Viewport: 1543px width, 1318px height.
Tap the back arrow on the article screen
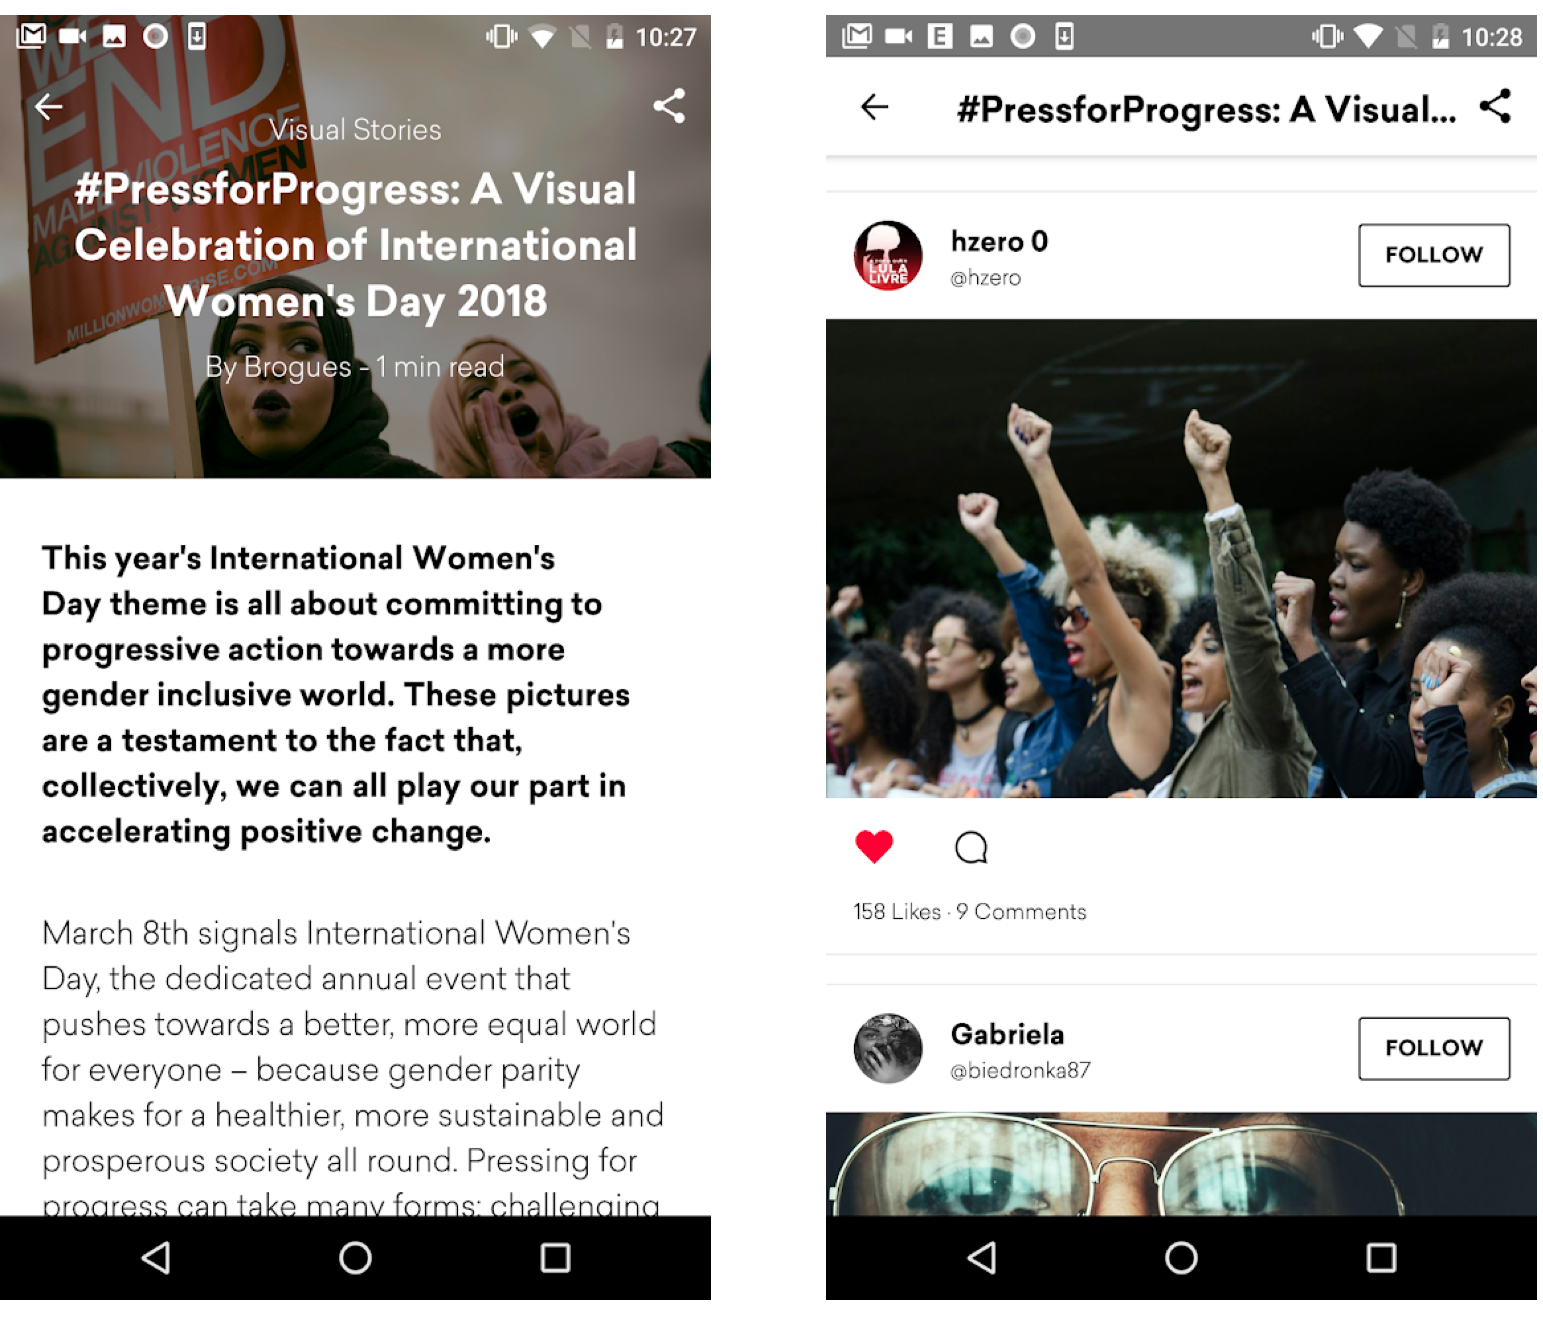[48, 106]
